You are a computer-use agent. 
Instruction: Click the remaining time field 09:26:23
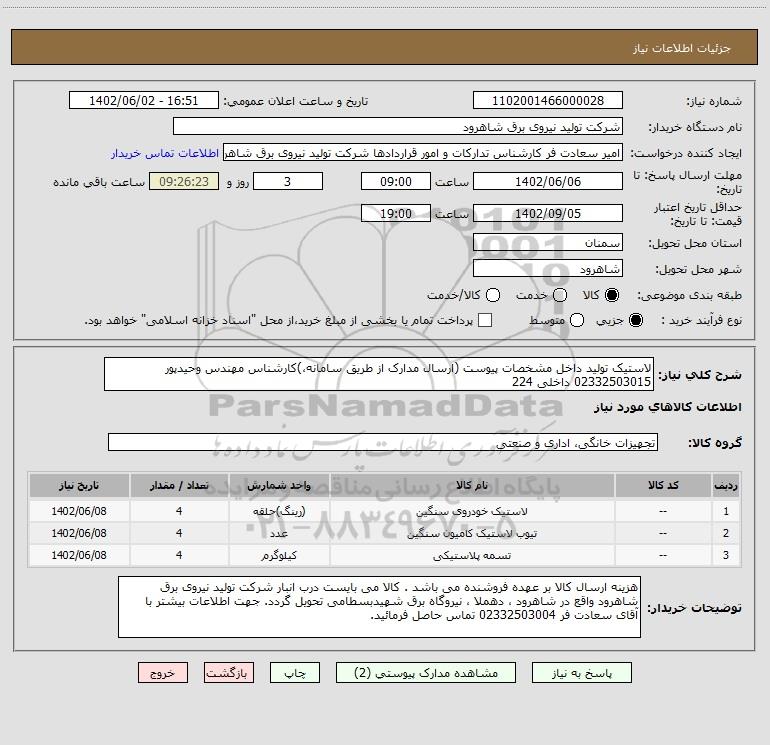(x=184, y=182)
